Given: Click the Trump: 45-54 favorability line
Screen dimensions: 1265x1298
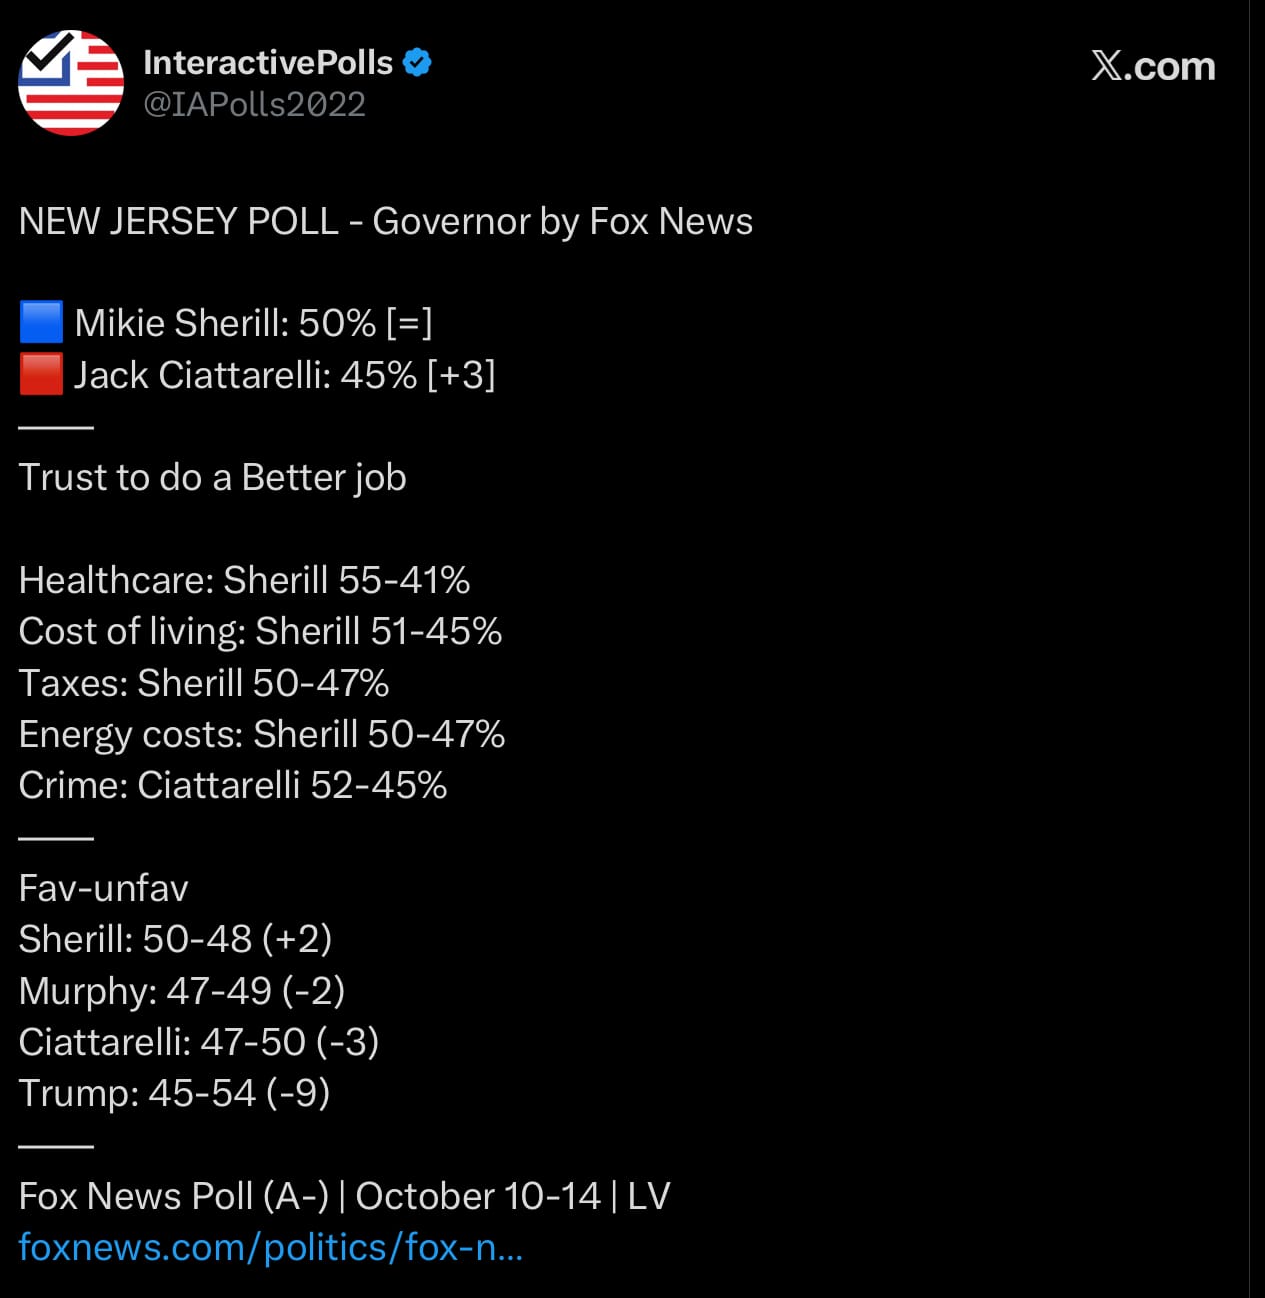Looking at the screenshot, I should [x=174, y=1093].
